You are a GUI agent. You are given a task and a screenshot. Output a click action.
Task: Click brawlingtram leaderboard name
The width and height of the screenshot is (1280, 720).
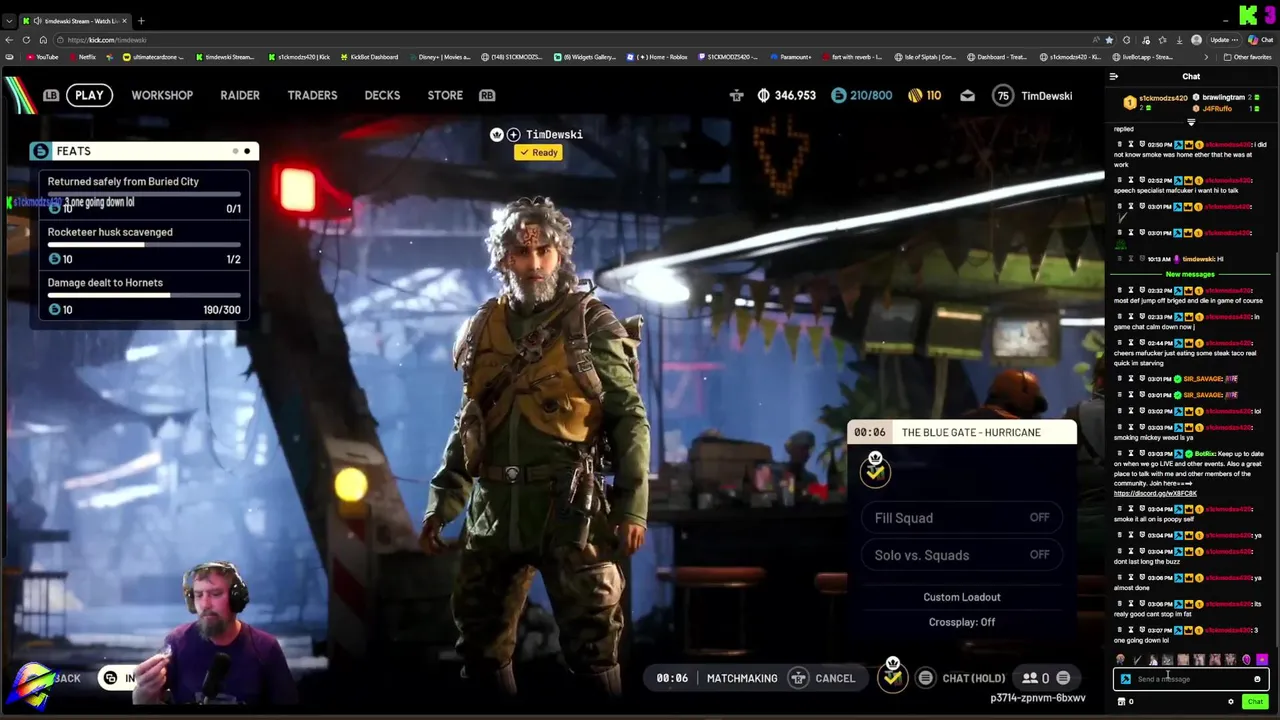[1223, 98]
